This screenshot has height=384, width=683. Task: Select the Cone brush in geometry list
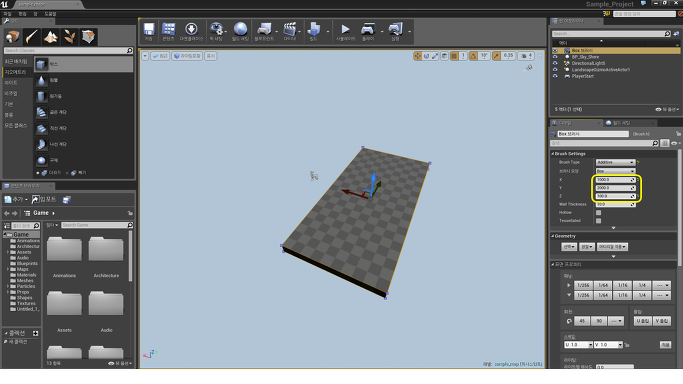click(x=84, y=80)
